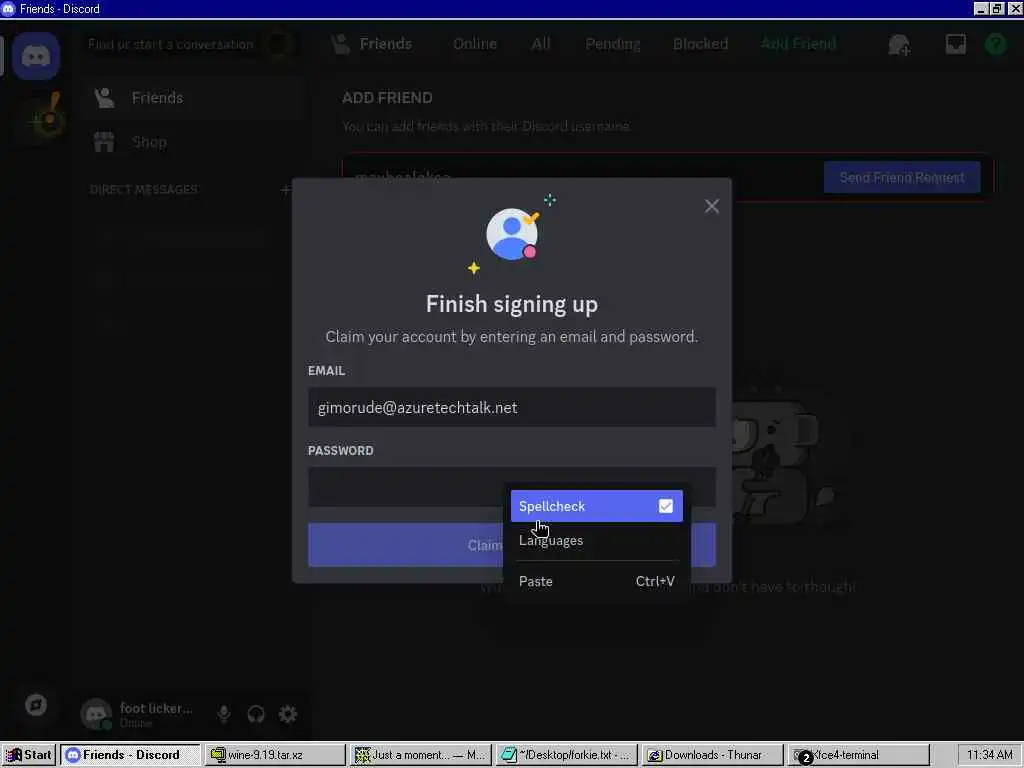
Task: Open the Add Friend tab
Action: (x=798, y=44)
